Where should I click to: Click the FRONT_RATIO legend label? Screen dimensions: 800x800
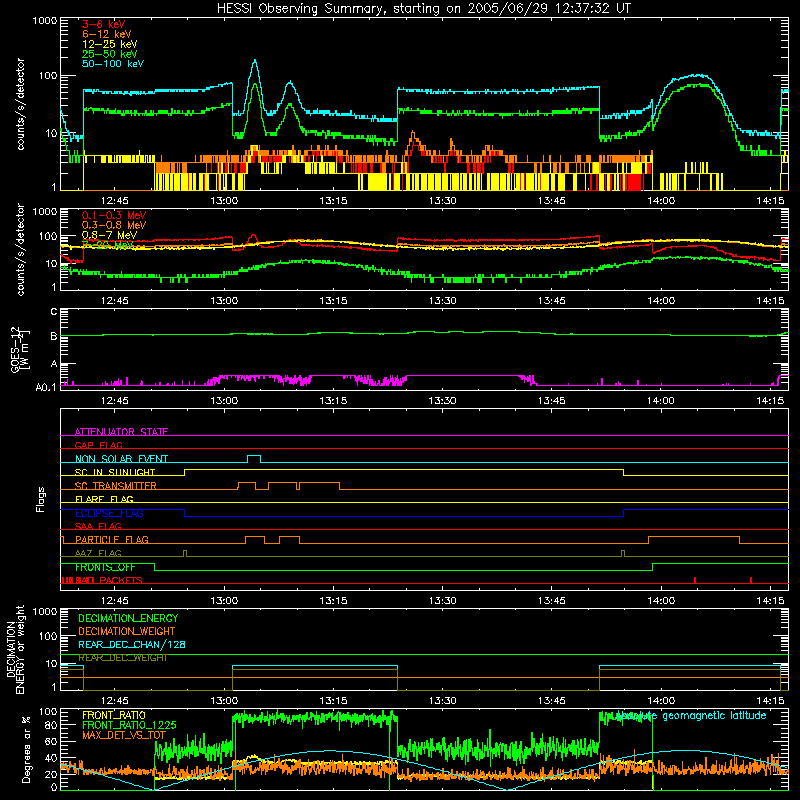(x=114, y=715)
